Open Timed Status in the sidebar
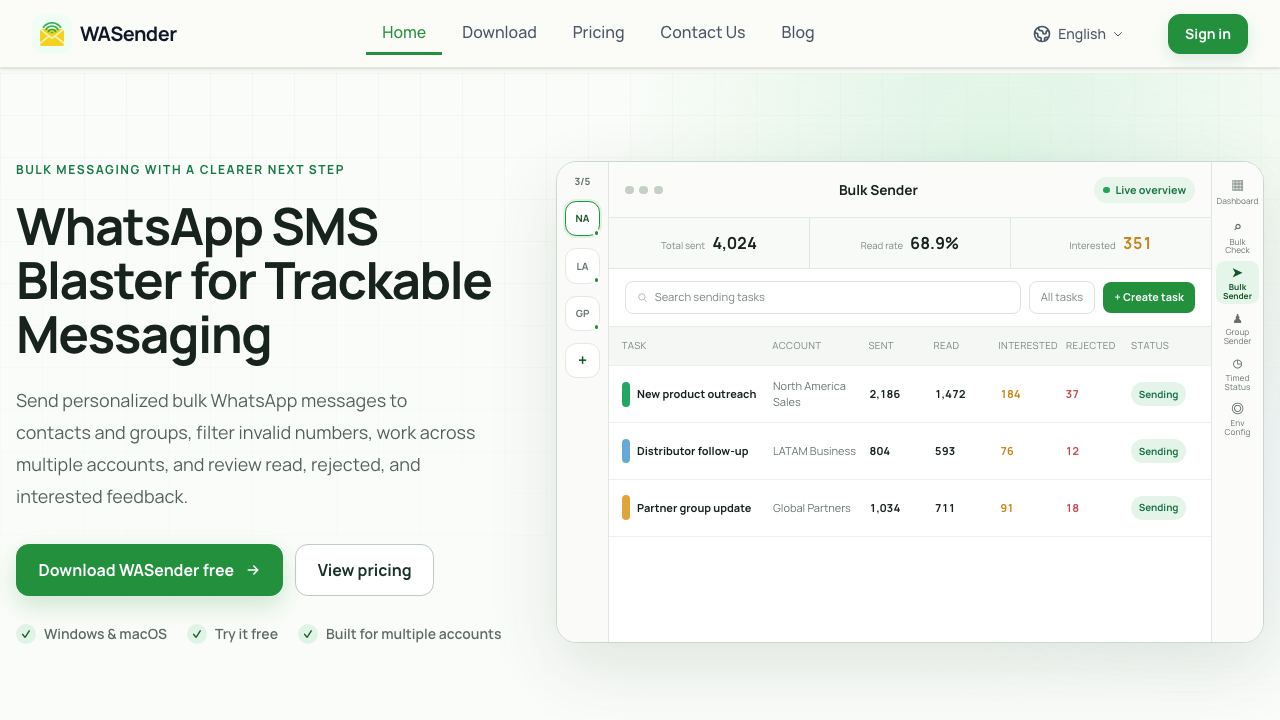The width and height of the screenshot is (1280, 720). 1237,375
